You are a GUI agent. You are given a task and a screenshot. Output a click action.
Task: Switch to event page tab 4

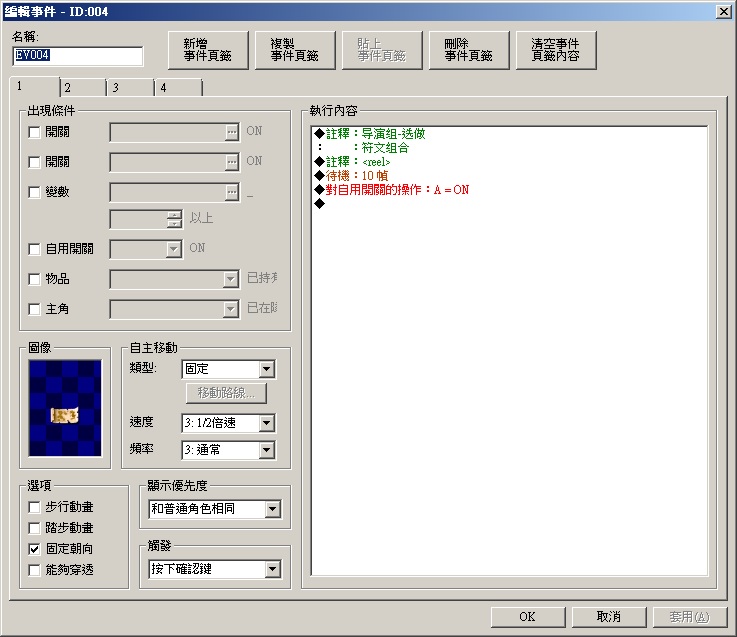[x=179, y=87]
